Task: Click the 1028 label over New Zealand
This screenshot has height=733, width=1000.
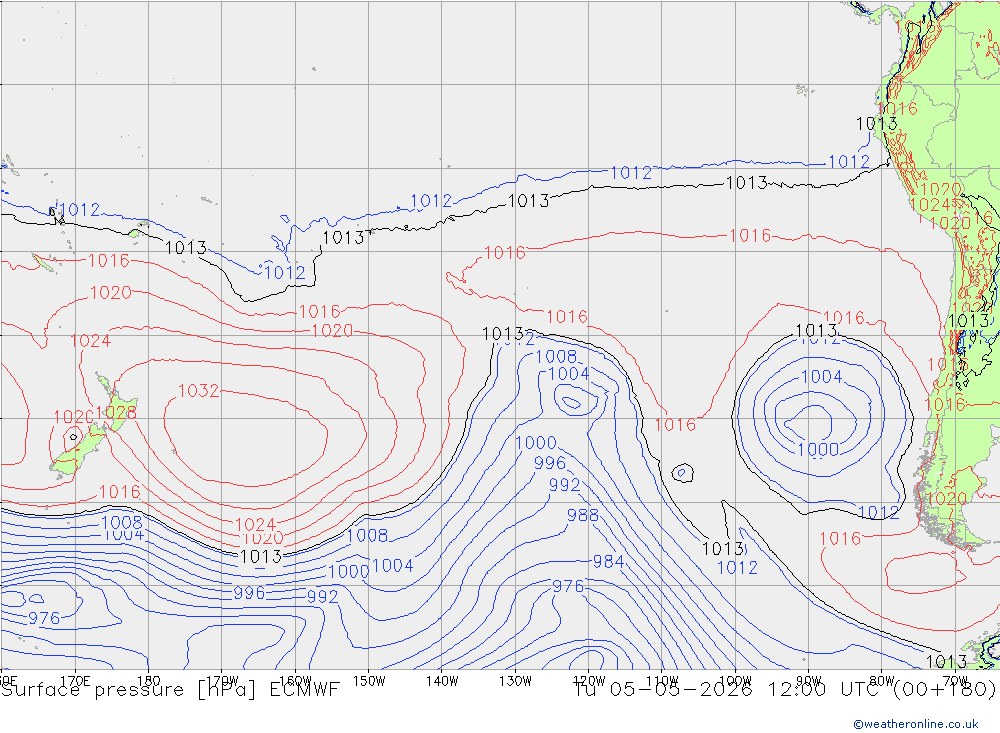Action: (x=117, y=412)
